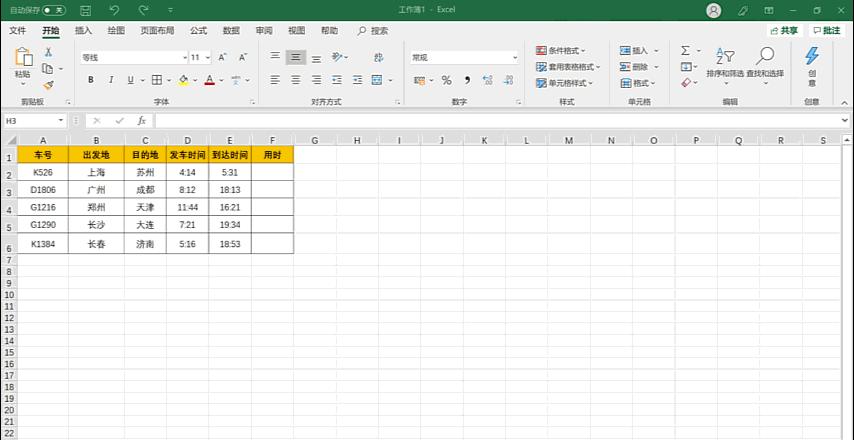Click the Merge and Center icon
The image size is (854, 440).
377,80
